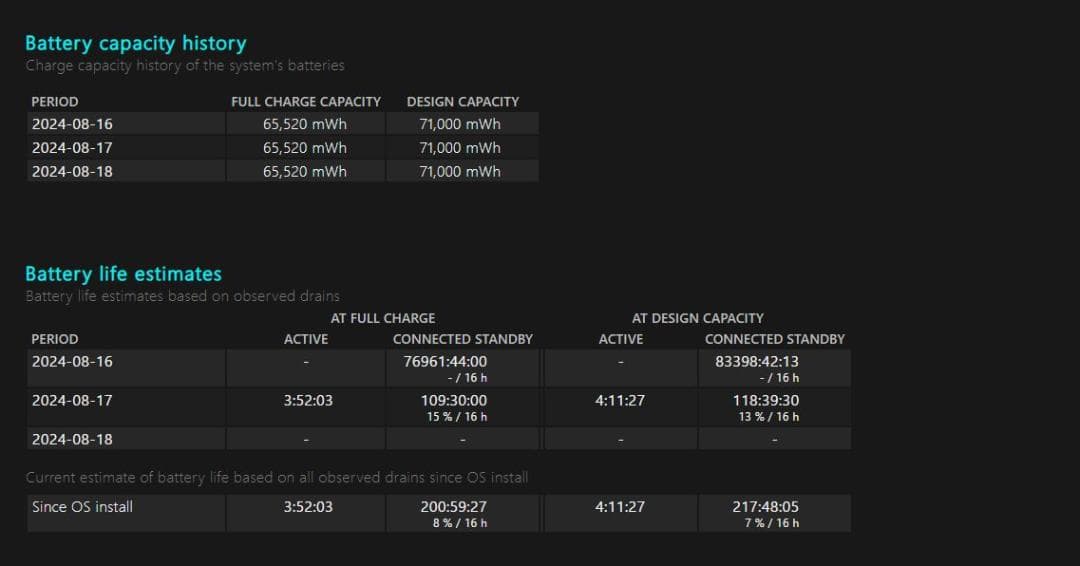Click the "Current estimate of battery life" description

[276, 478]
